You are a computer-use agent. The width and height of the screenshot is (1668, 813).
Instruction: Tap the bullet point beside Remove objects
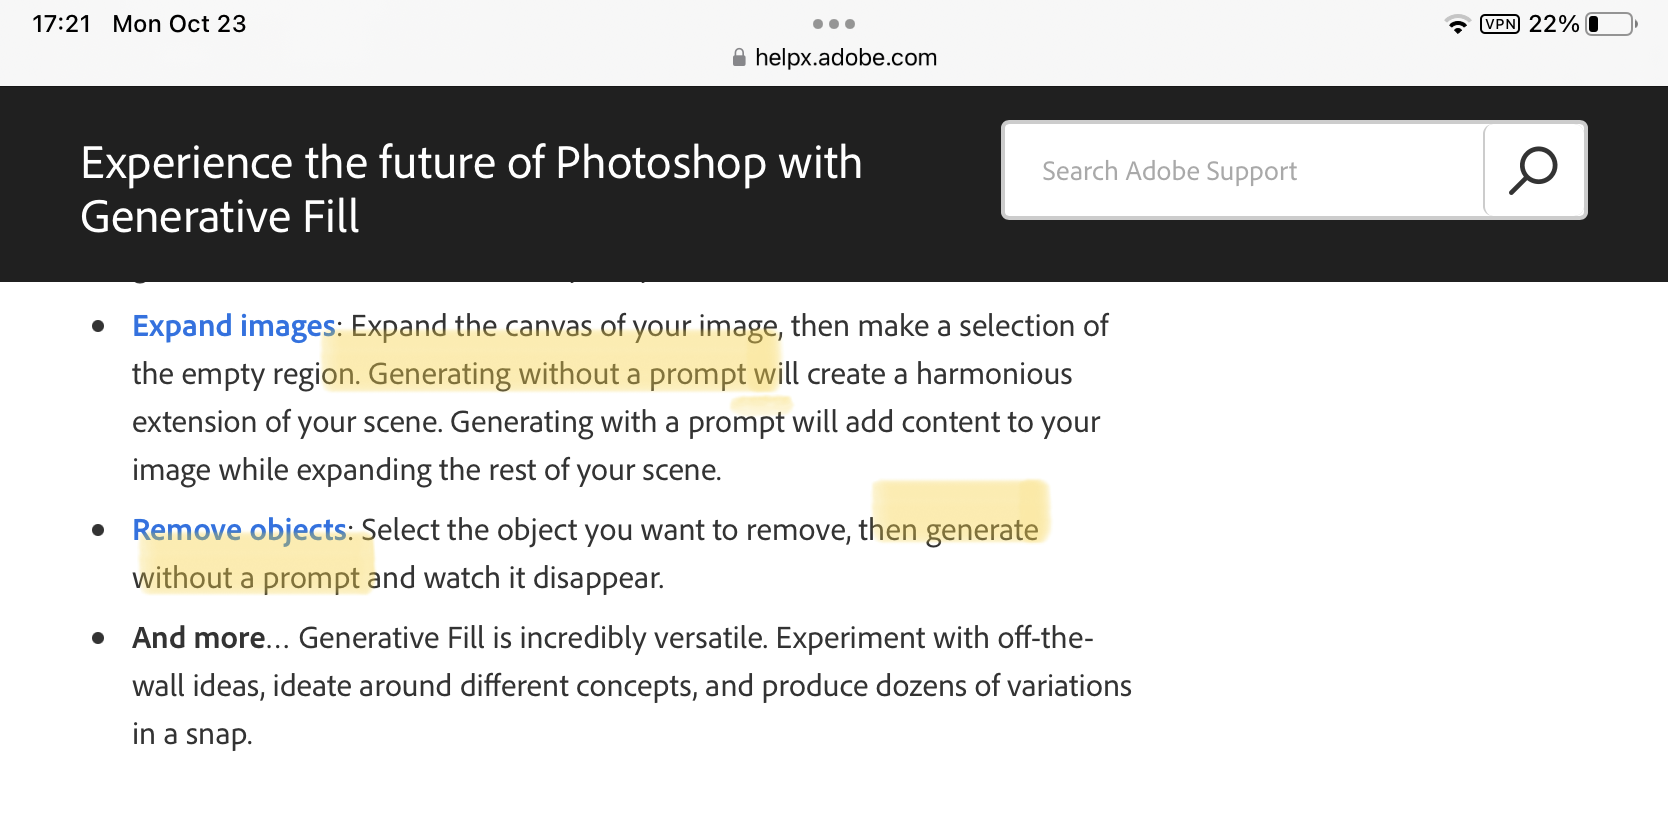click(97, 530)
